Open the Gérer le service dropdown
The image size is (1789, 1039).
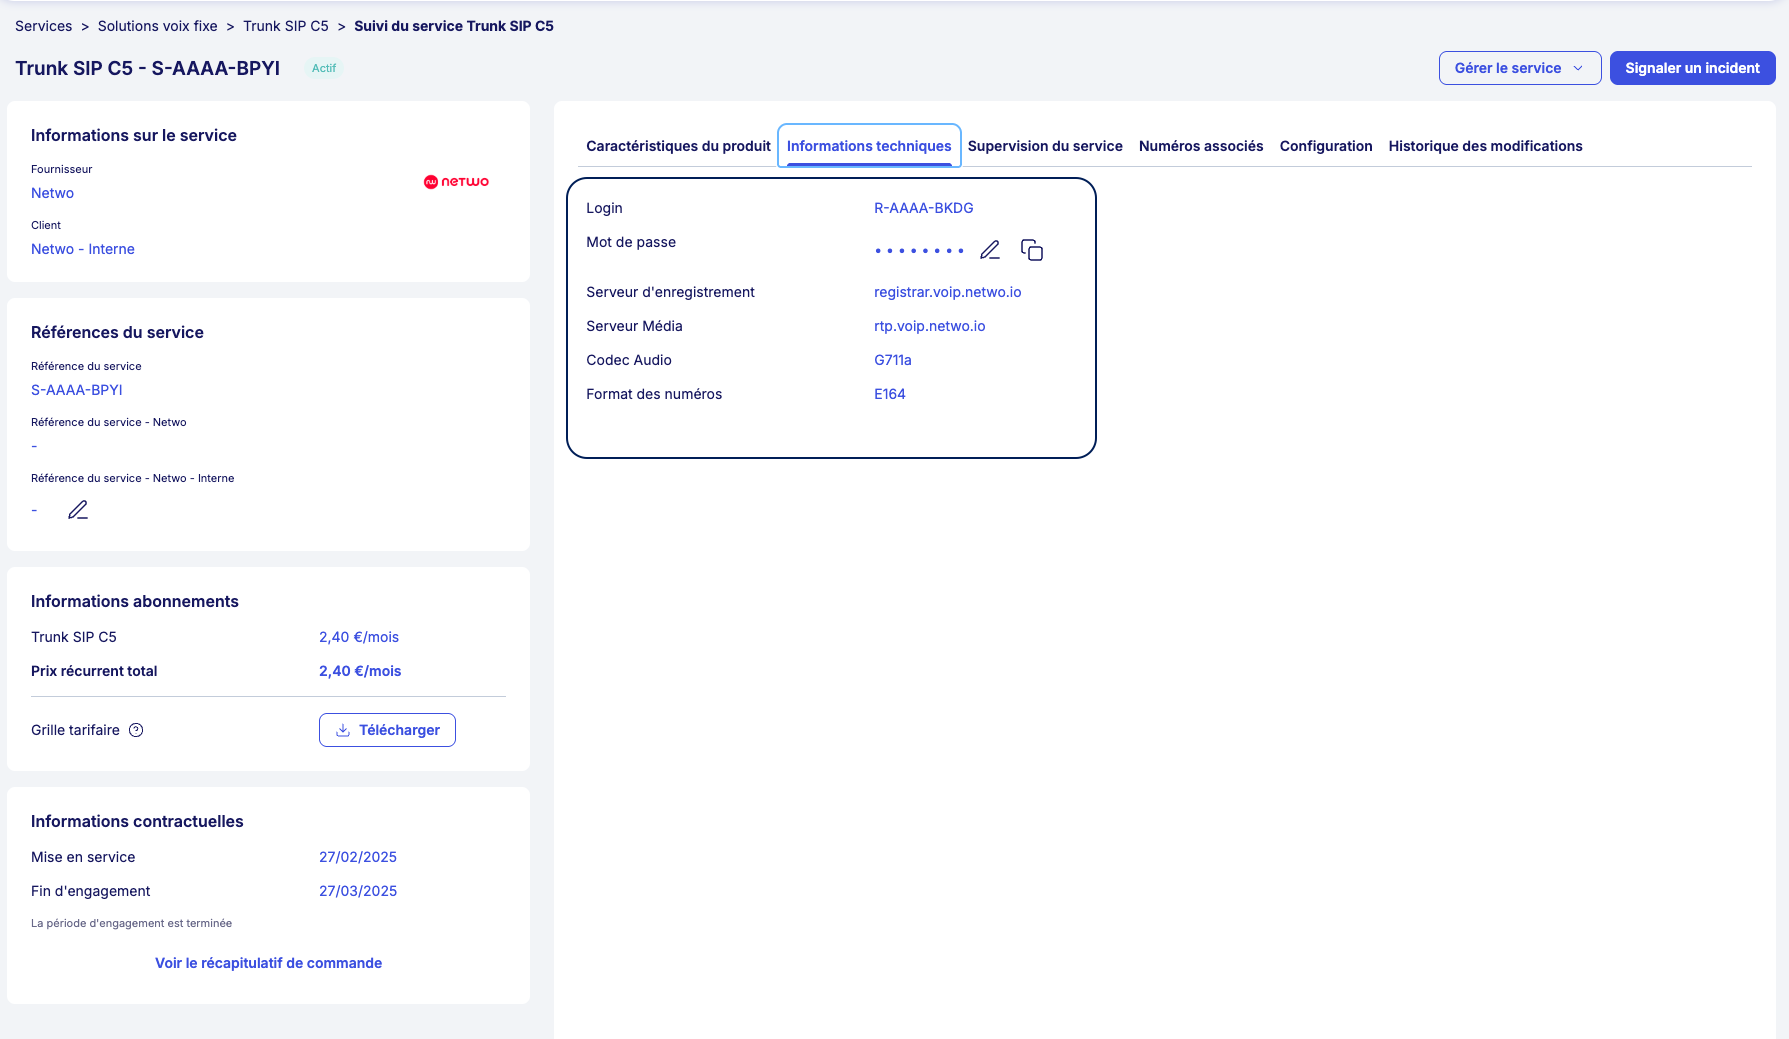(x=1519, y=68)
